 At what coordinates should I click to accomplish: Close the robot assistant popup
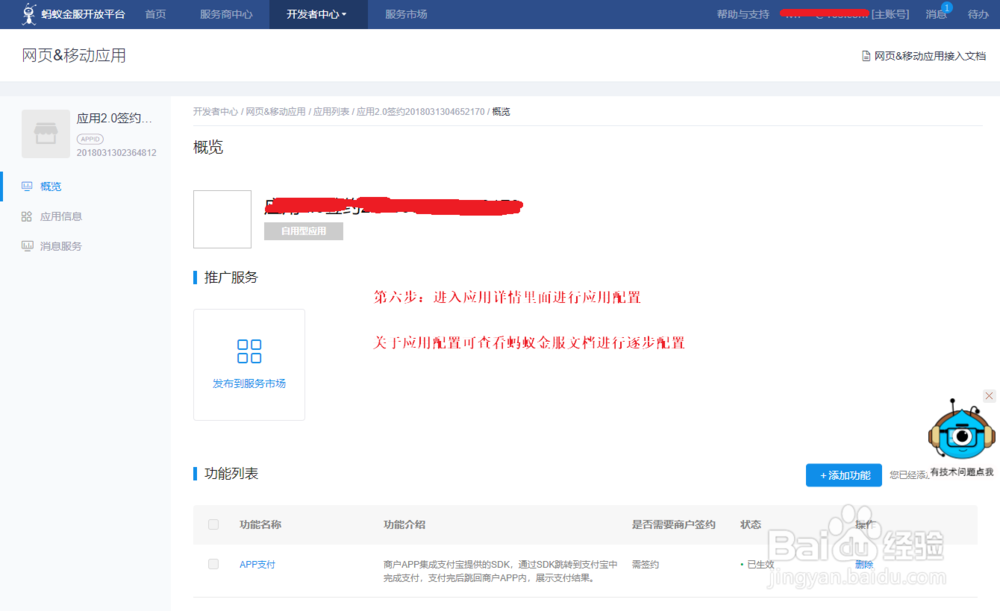[x=989, y=396]
